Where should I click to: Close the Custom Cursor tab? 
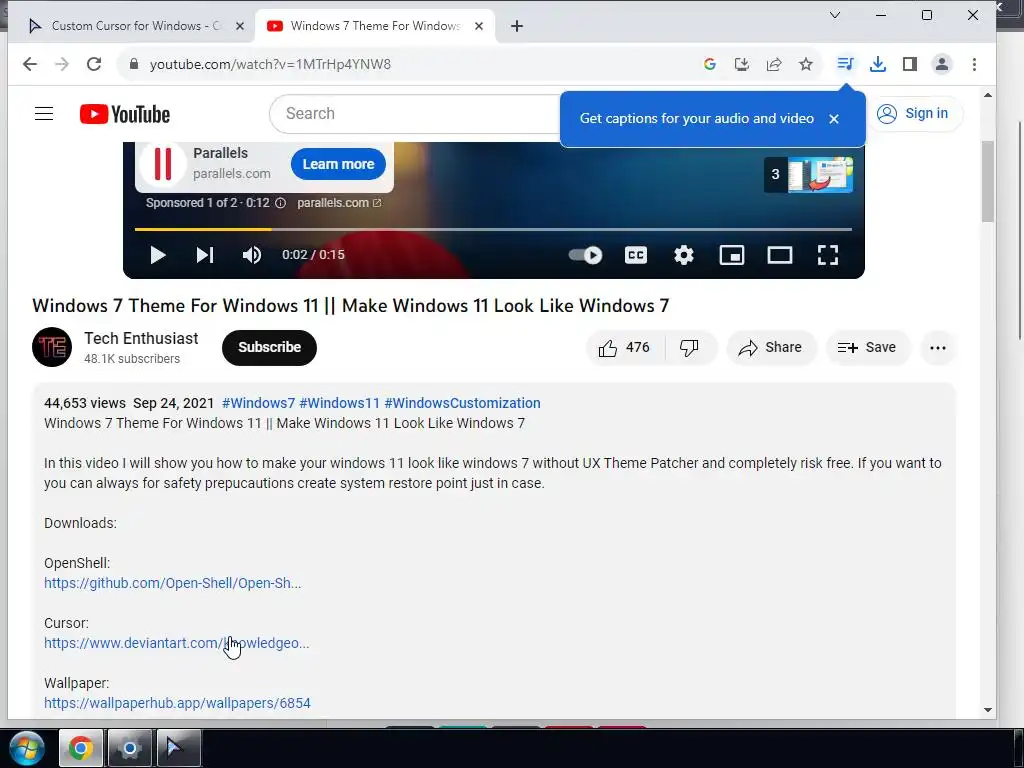pos(240,26)
